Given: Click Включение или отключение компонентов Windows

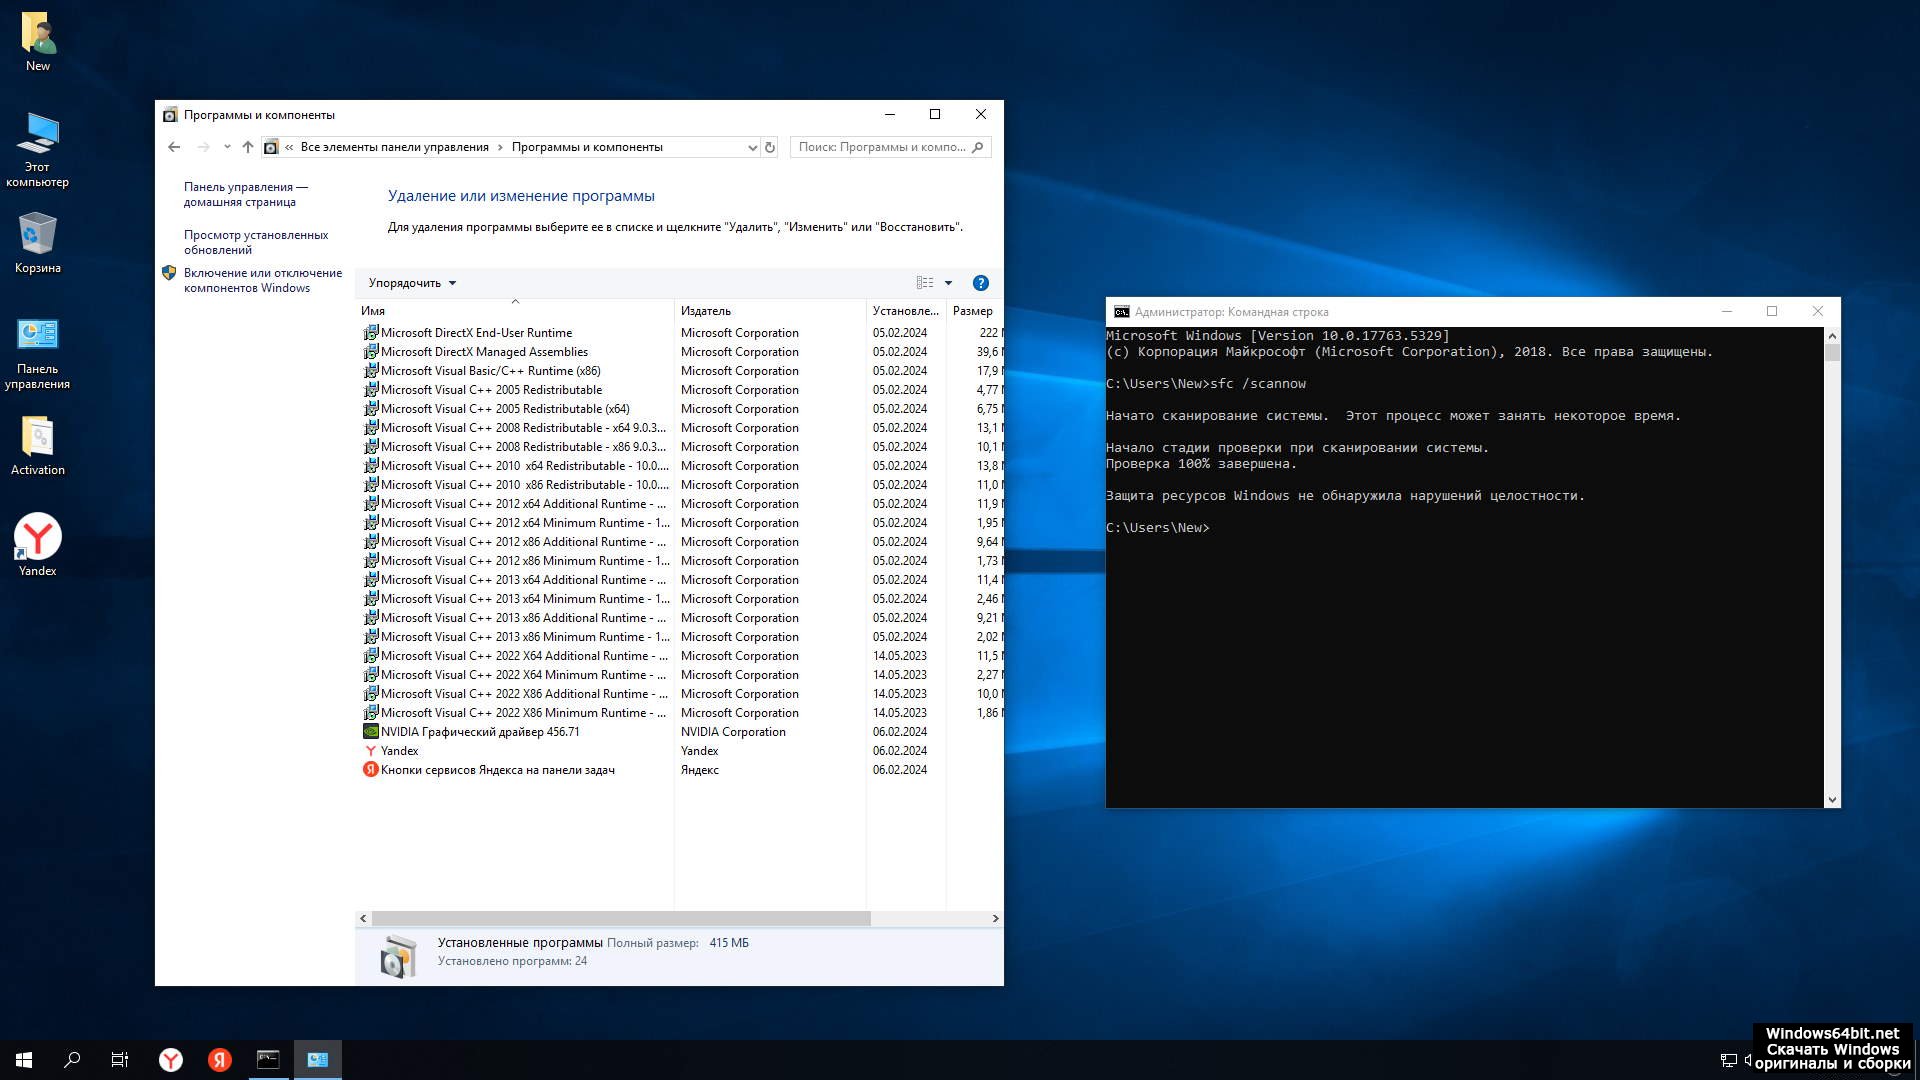Looking at the screenshot, I should pyautogui.click(x=262, y=280).
